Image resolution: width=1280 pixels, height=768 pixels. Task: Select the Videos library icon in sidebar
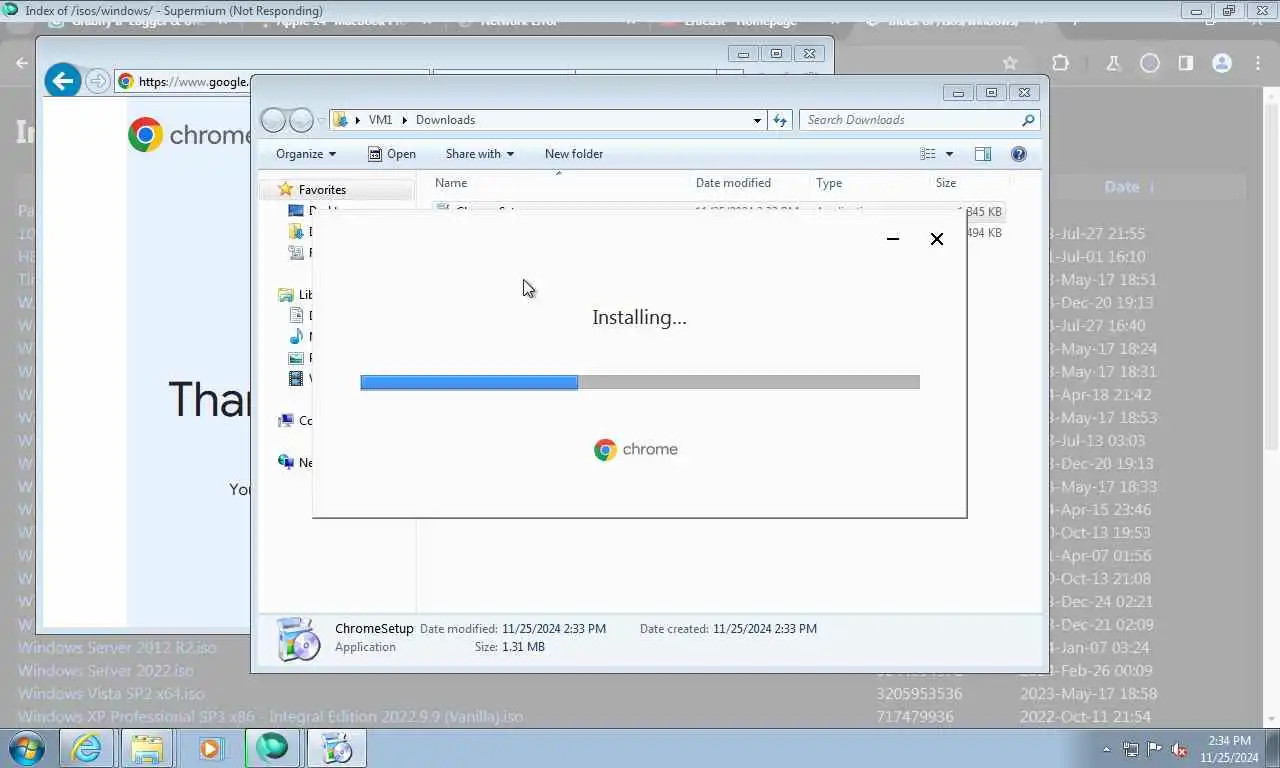pos(296,379)
